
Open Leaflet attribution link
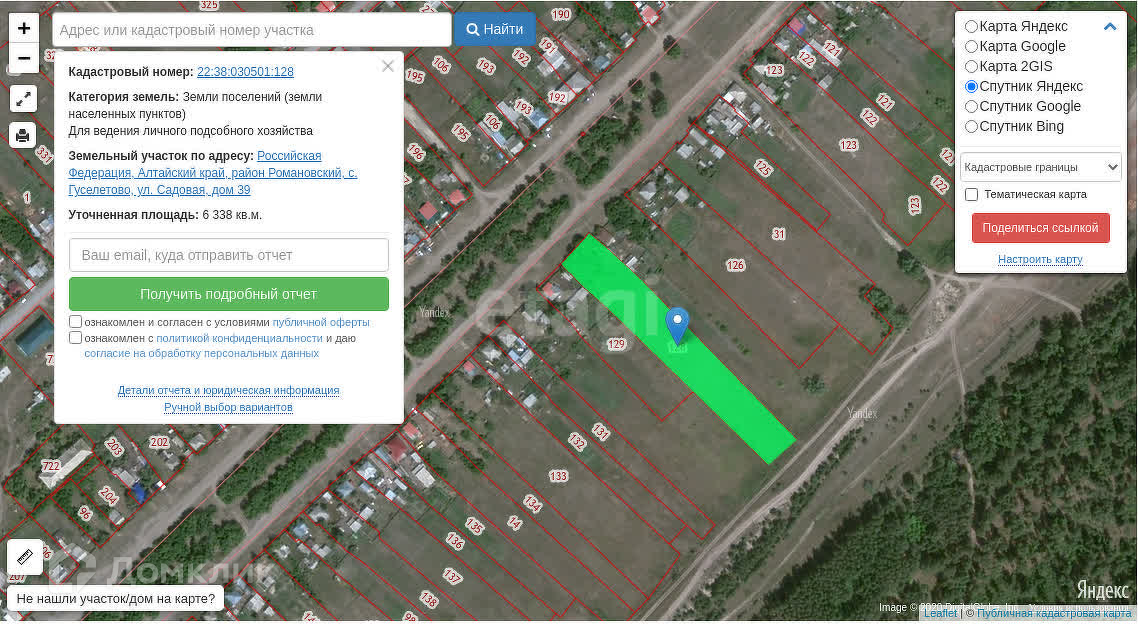click(941, 614)
